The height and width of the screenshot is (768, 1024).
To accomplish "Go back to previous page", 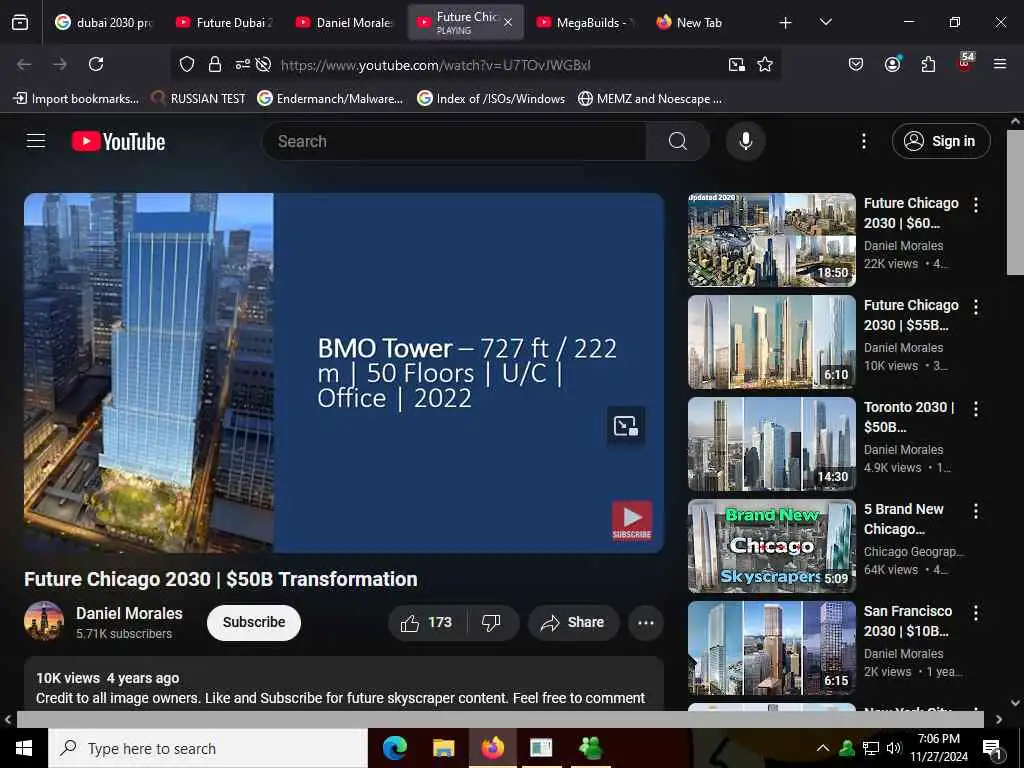I will pos(24,64).
